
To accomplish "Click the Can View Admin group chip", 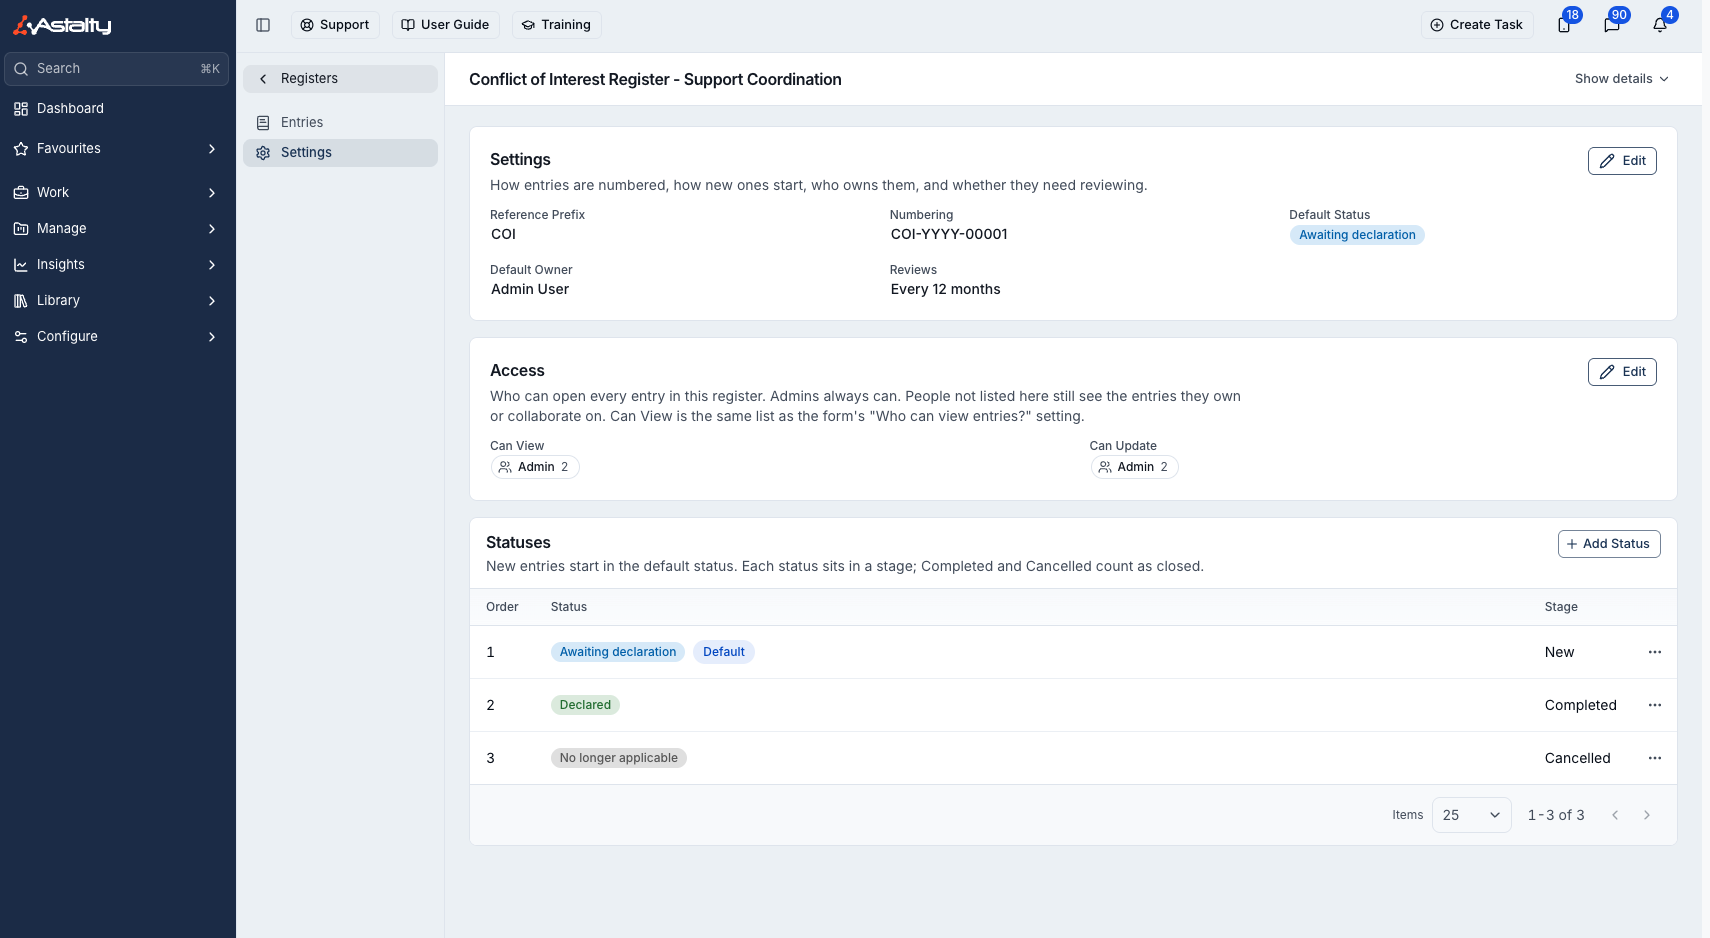I will point(535,467).
